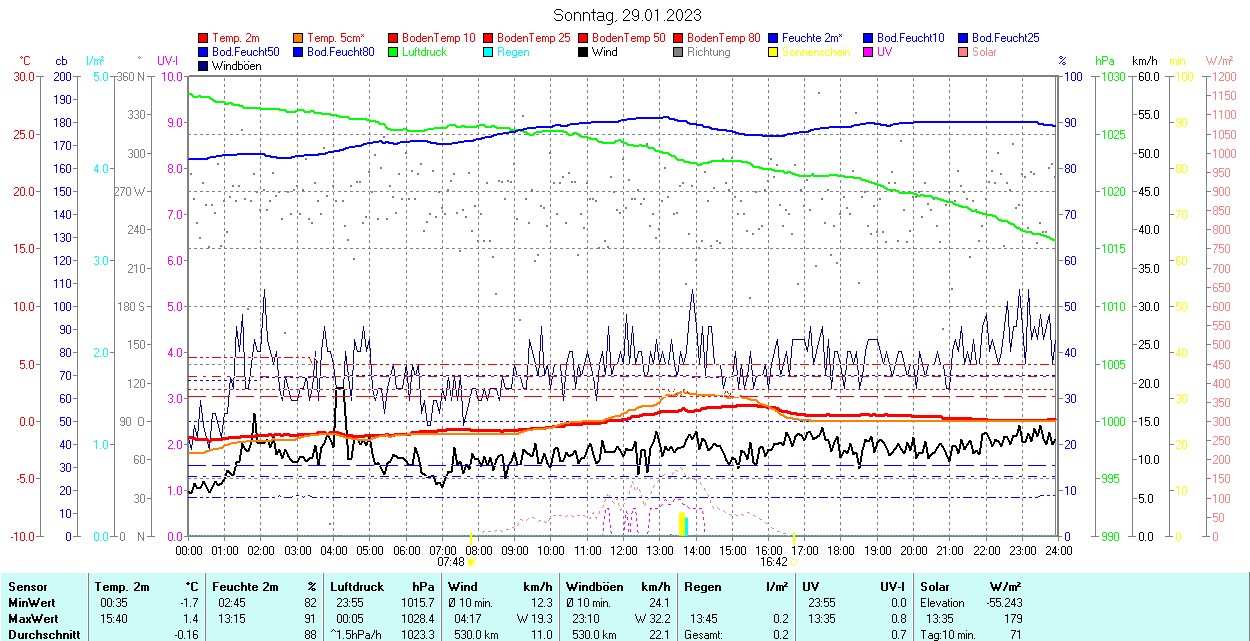Viewport: 1250px width, 641px height.
Task: Click the BodenTemp 80 legend label
Action: tap(724, 38)
